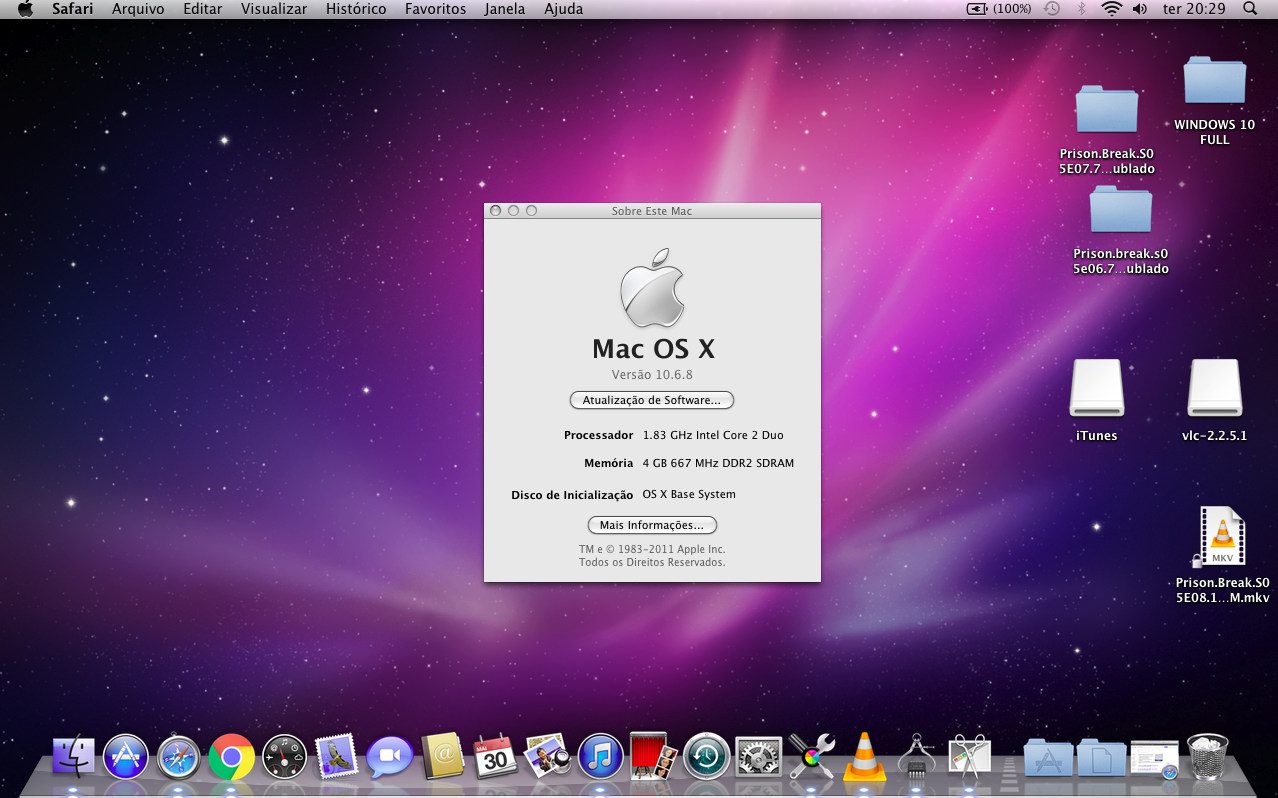Open the Documents folder stack in dock
The height and width of the screenshot is (798, 1278).
(x=1101, y=758)
